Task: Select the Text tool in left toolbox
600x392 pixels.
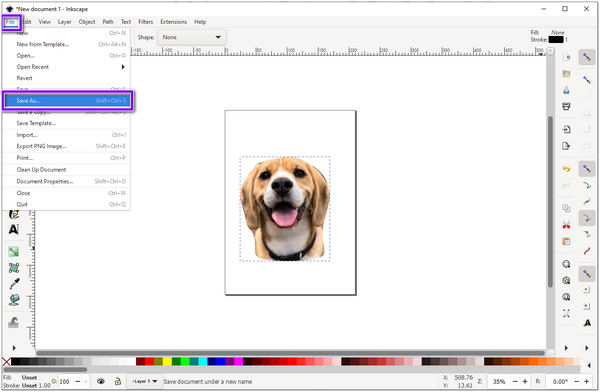Action: tap(14, 229)
